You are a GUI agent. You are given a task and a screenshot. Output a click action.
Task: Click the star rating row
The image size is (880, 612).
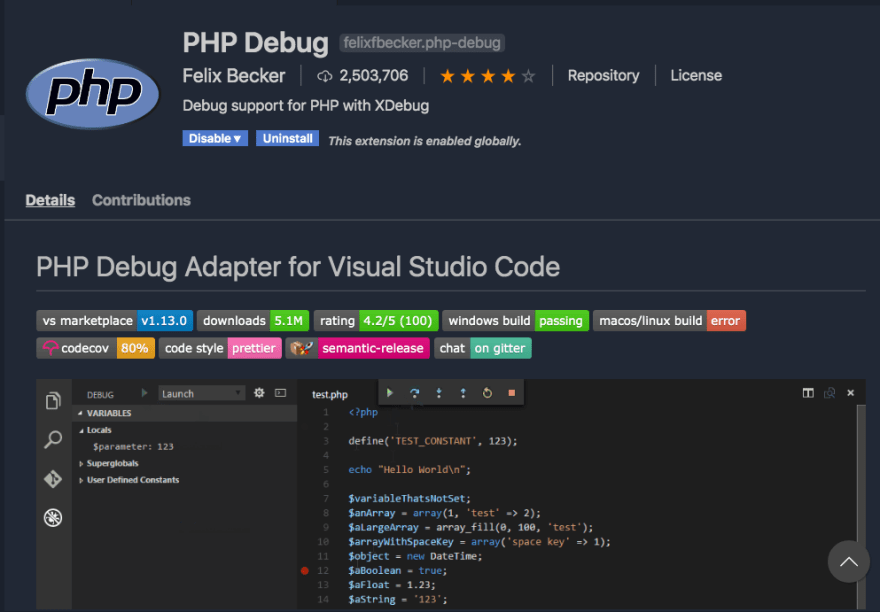pyautogui.click(x=488, y=76)
